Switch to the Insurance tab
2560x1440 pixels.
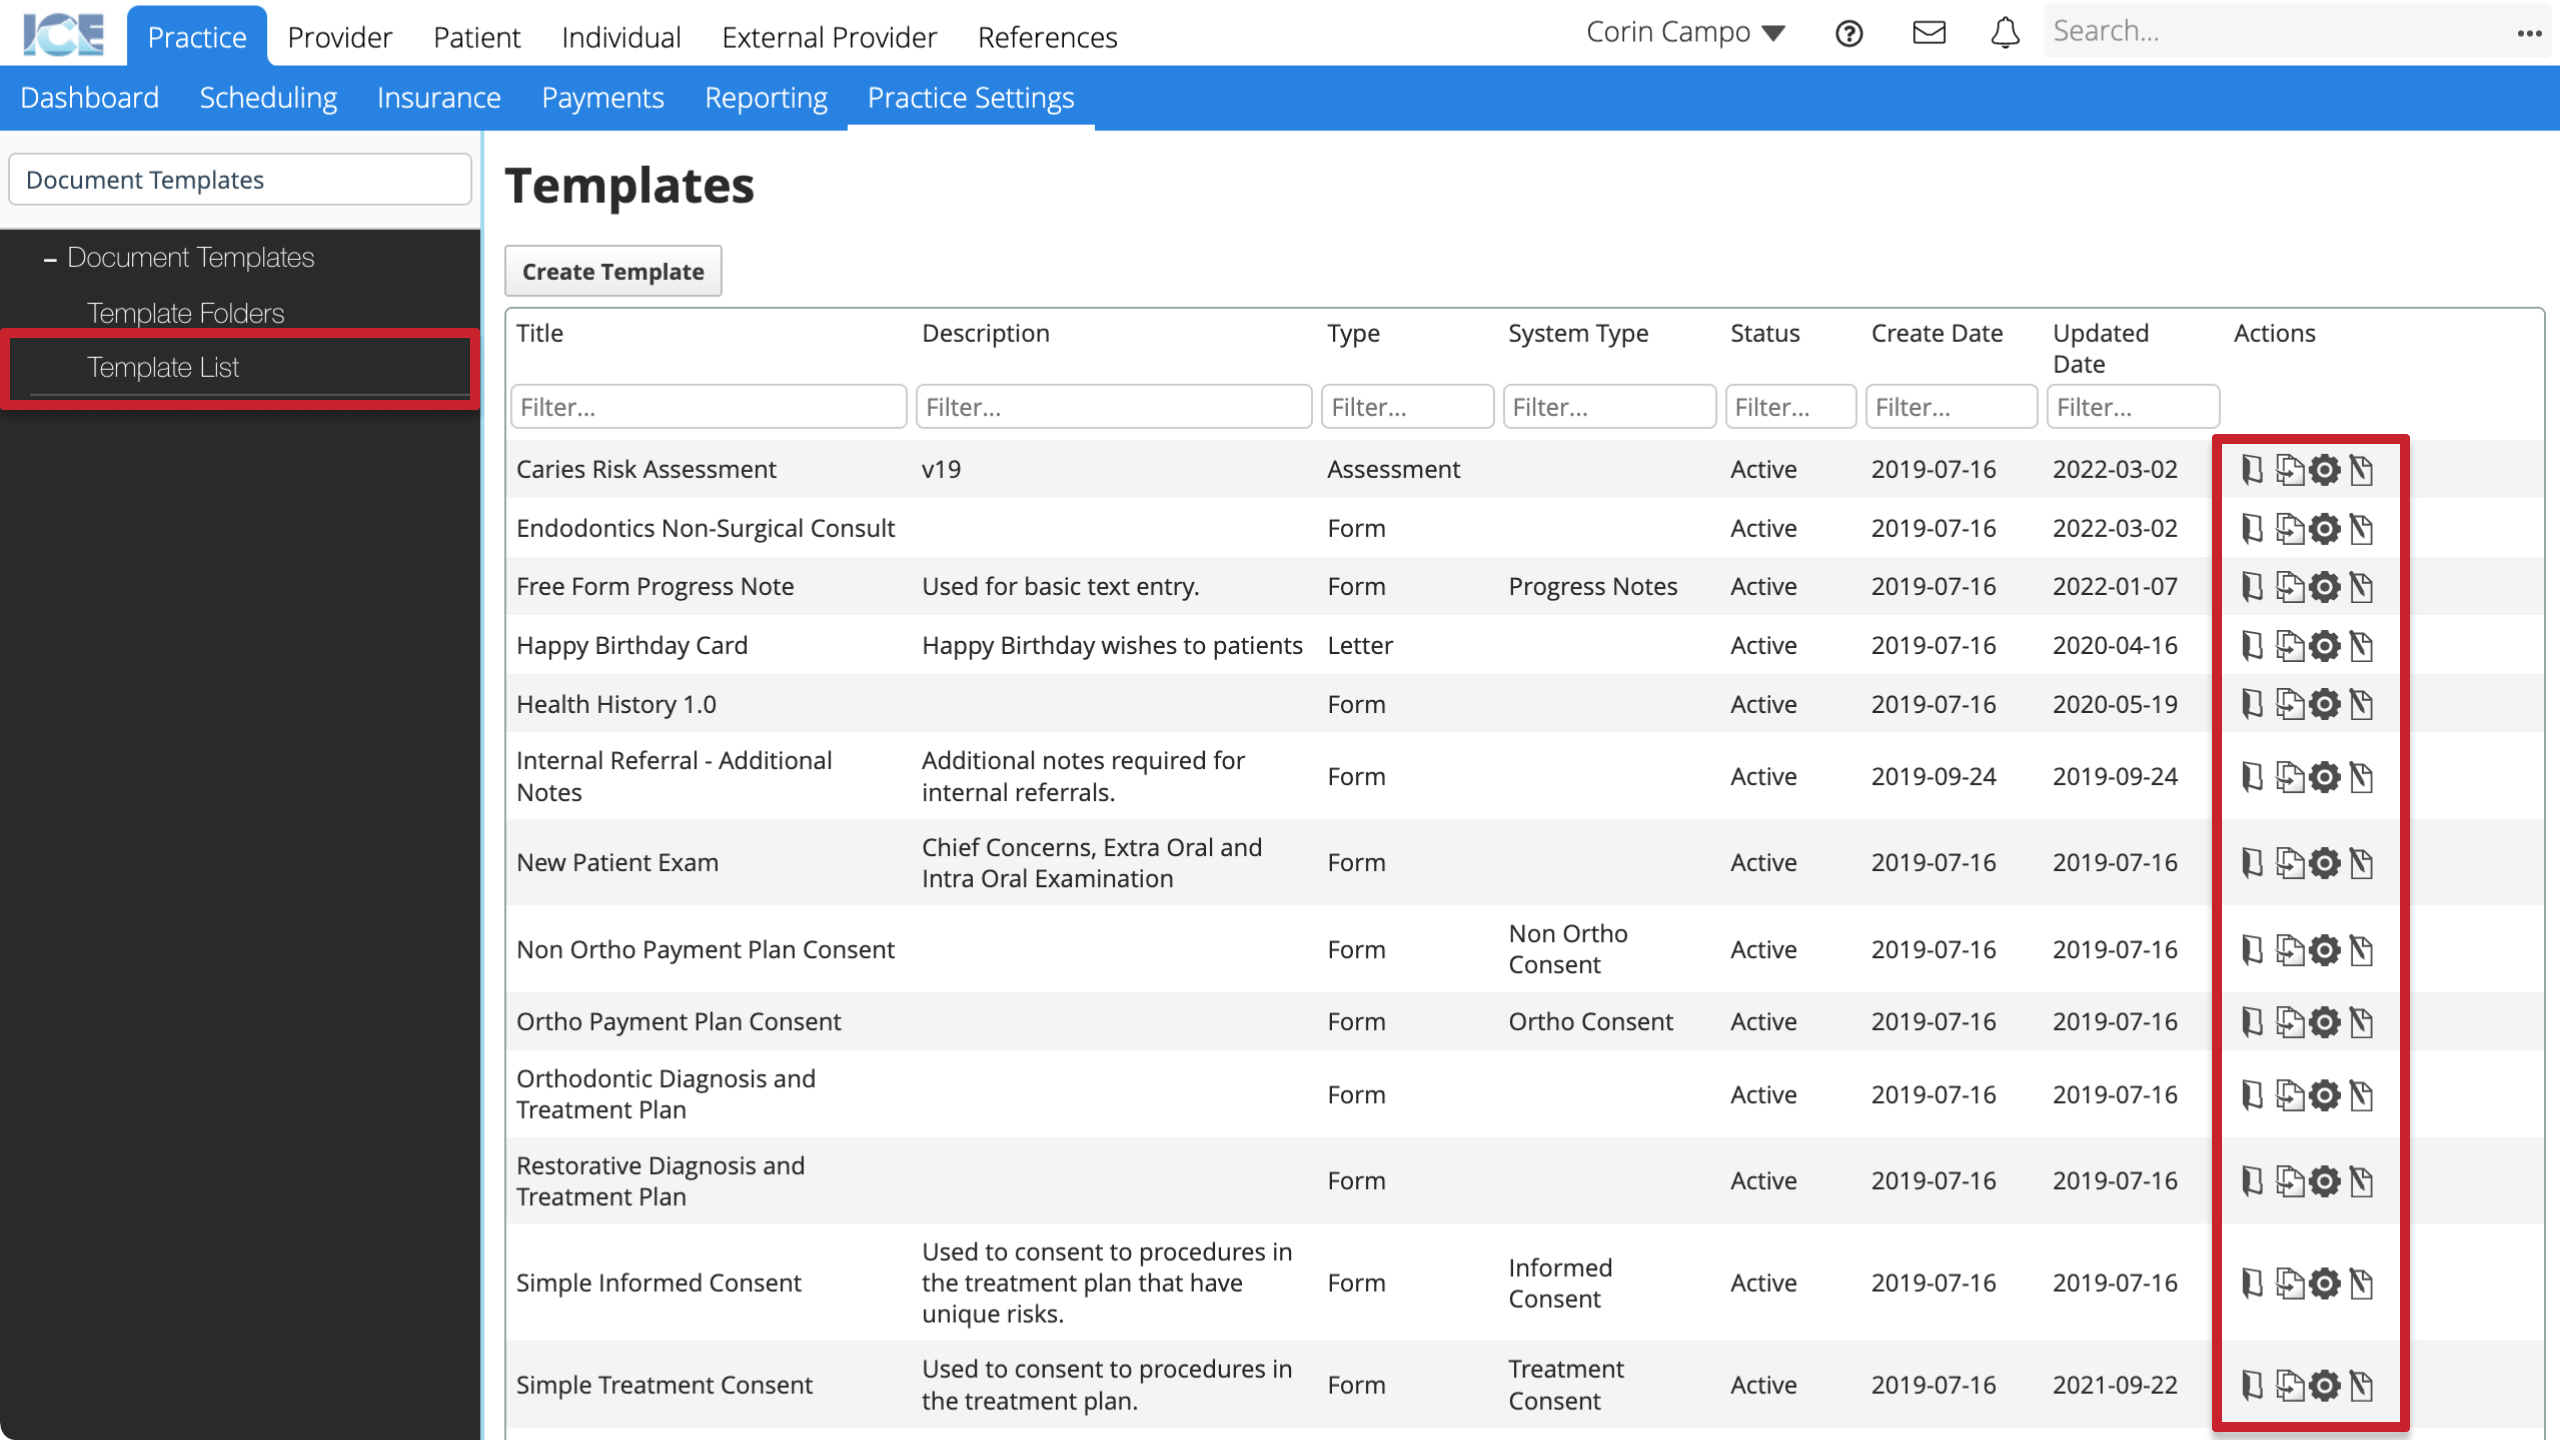click(438, 97)
